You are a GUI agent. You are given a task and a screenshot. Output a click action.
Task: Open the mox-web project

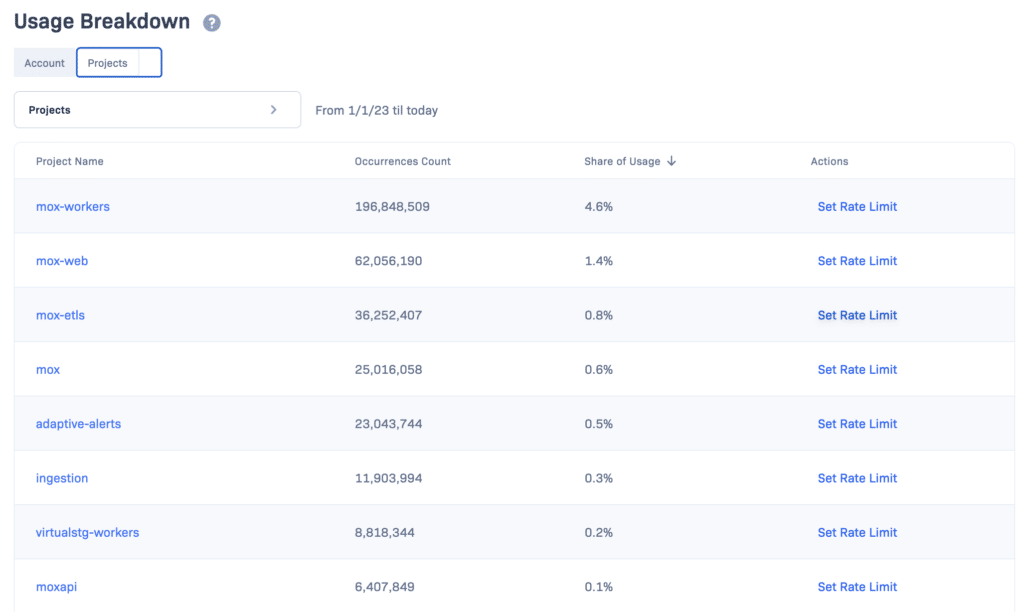pyautogui.click(x=62, y=260)
